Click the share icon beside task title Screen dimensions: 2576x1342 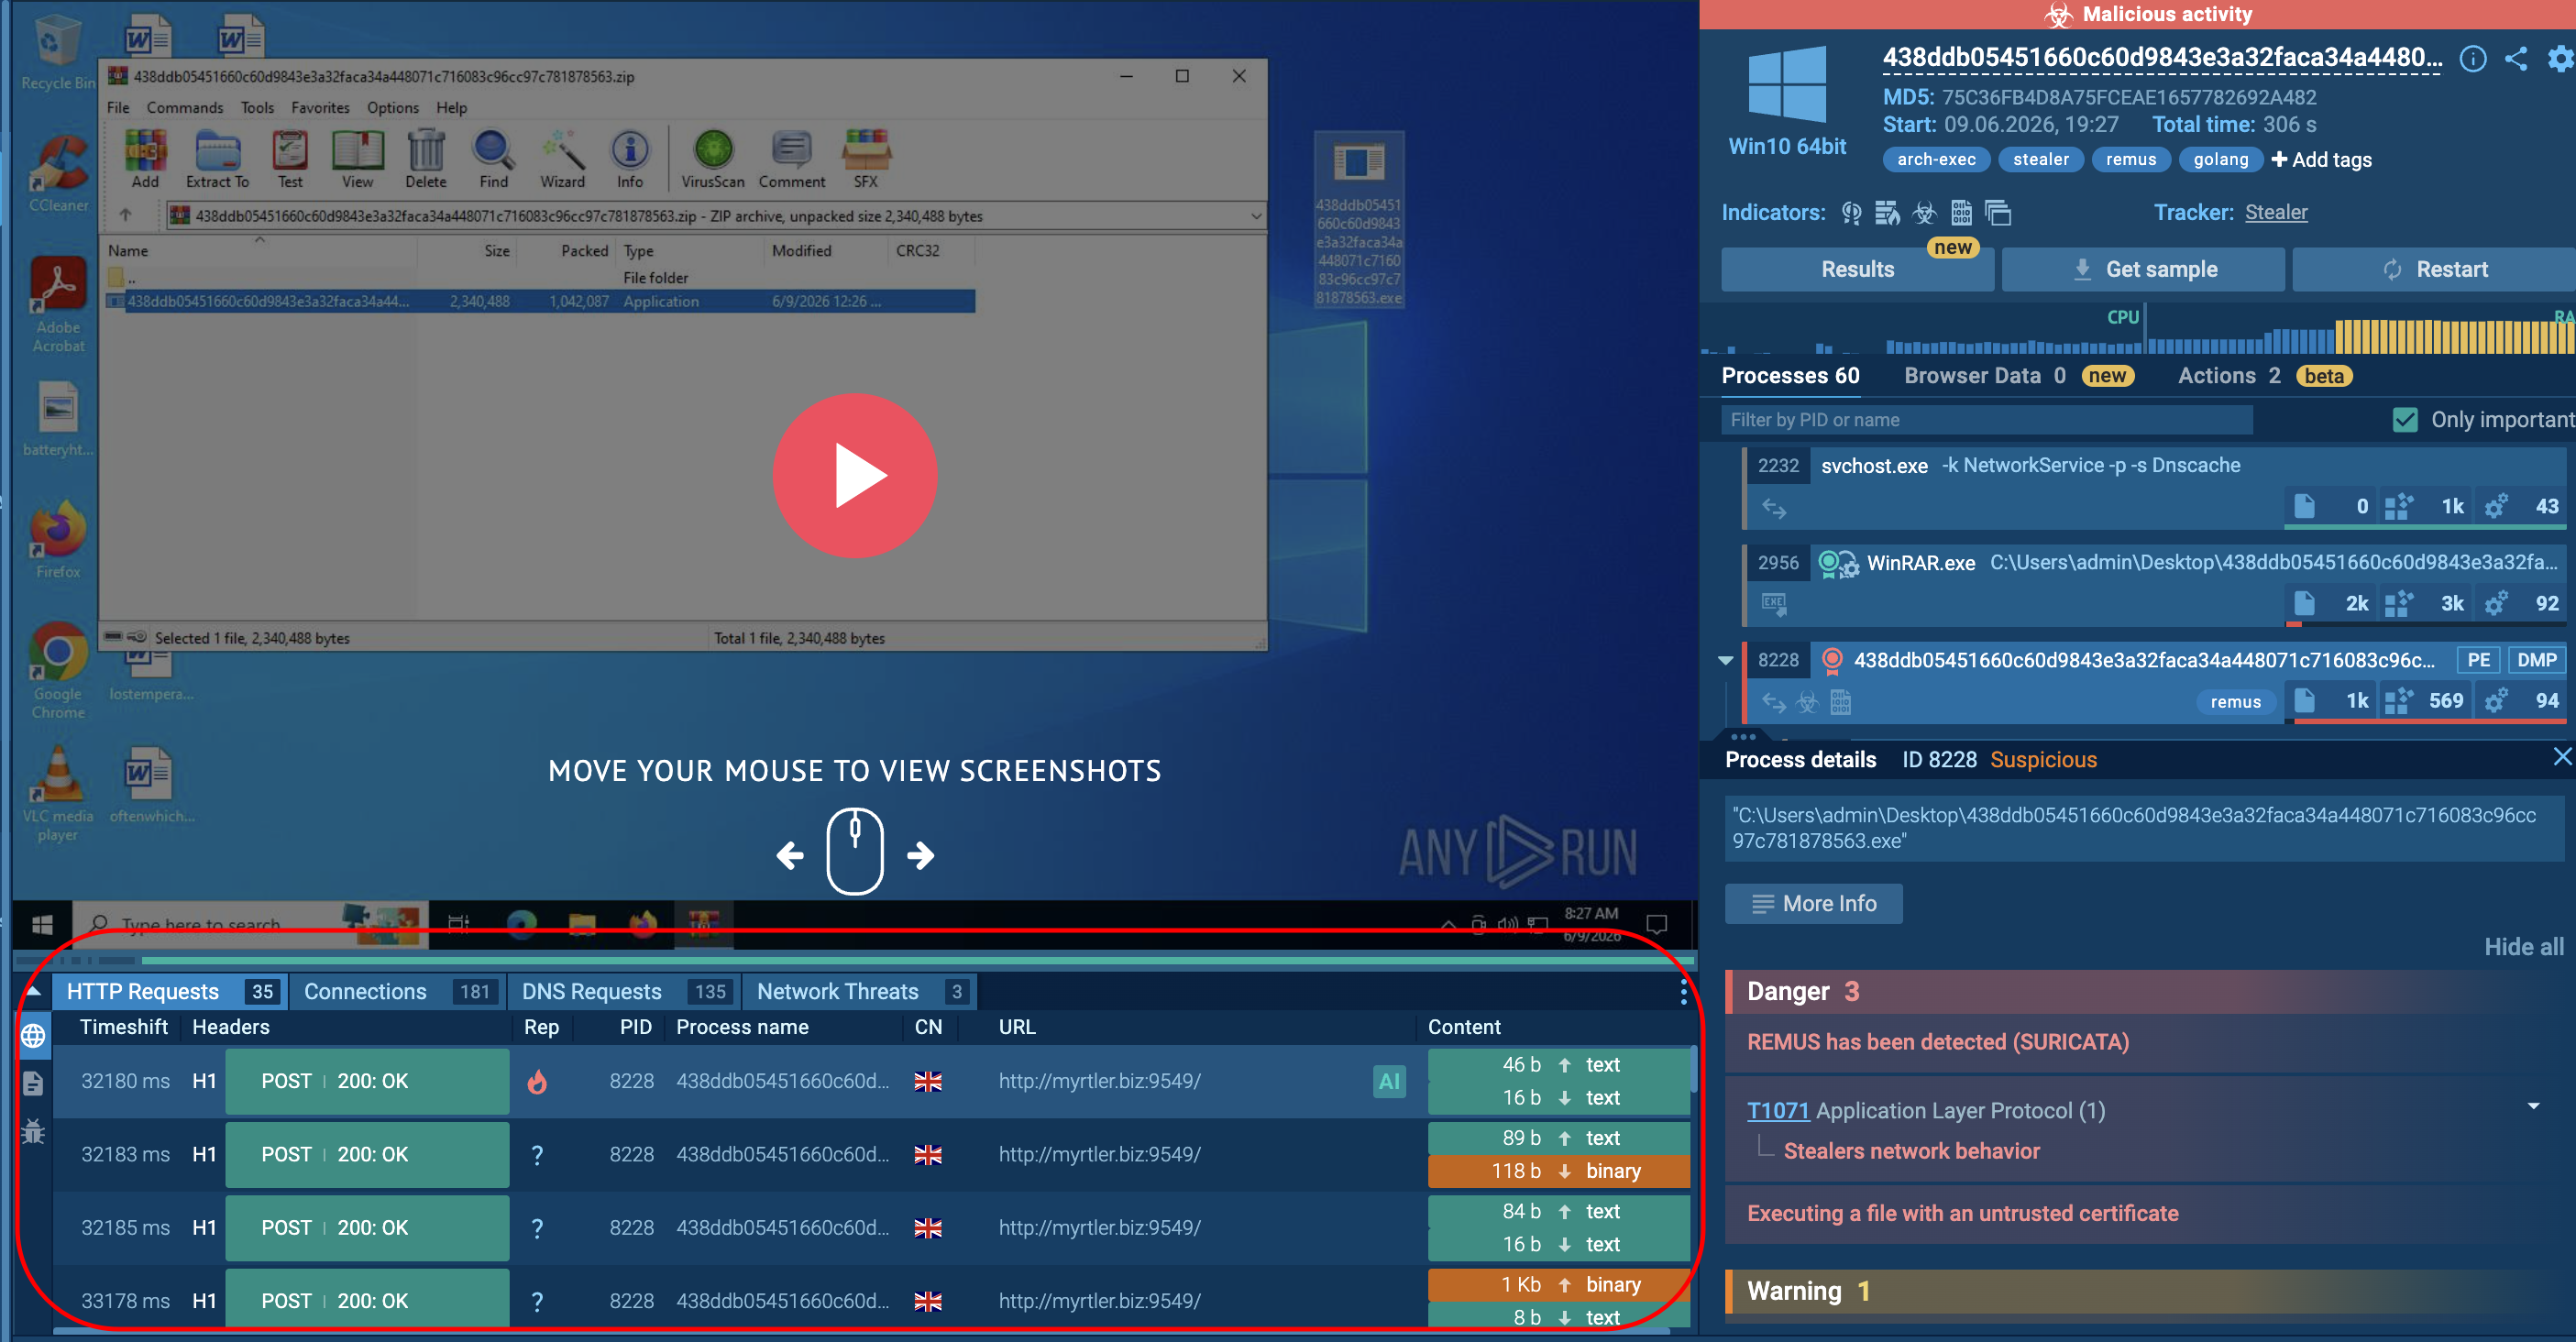pos(2516,59)
